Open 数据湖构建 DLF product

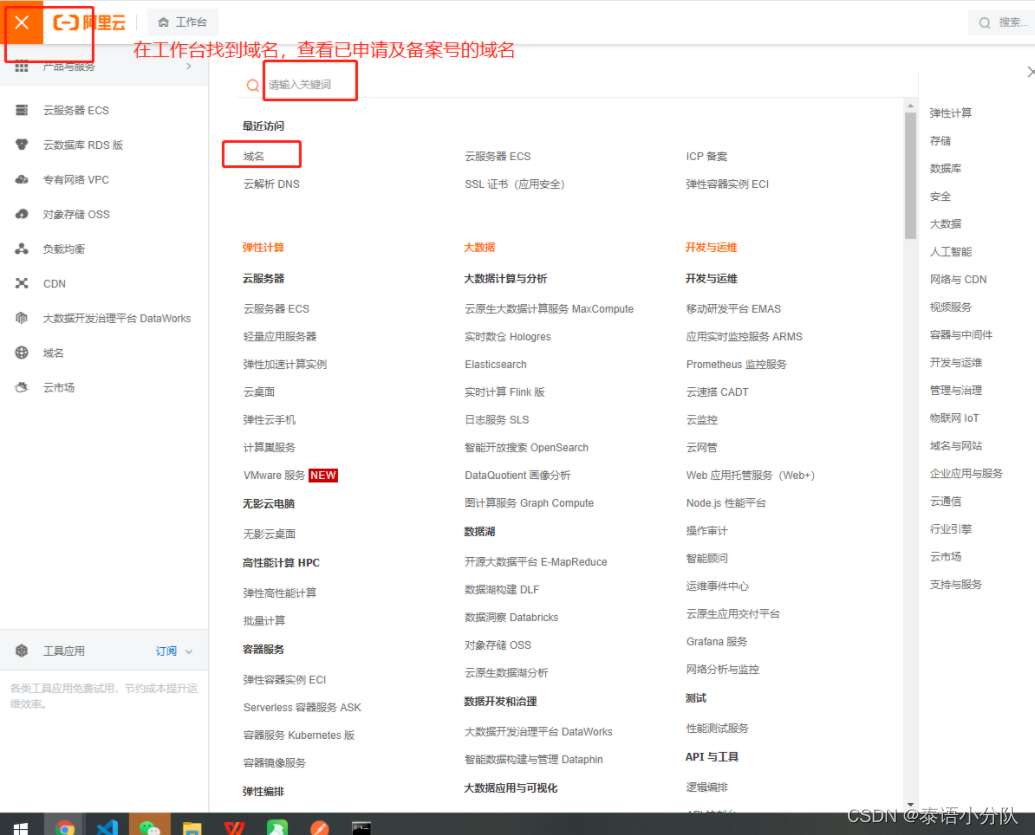point(502,589)
